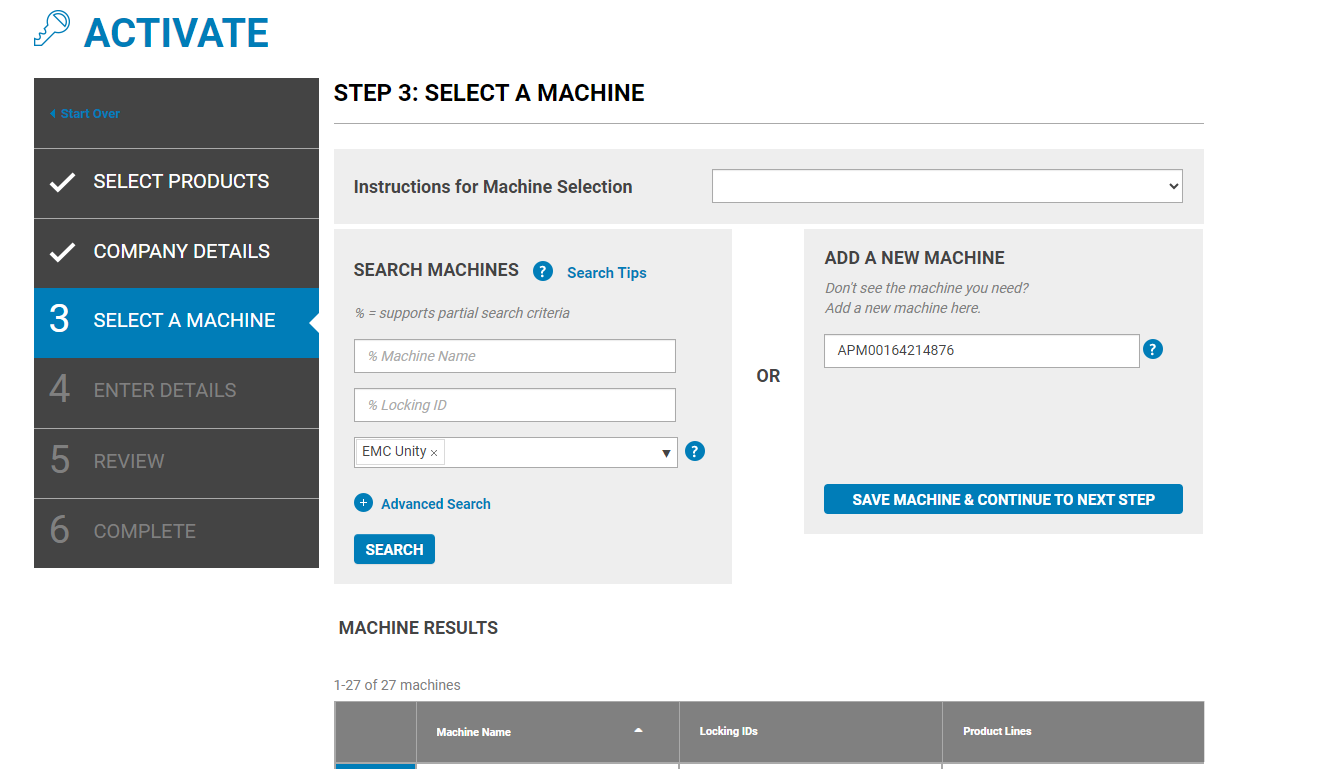1332x769 pixels.
Task: Click the Start Over link
Action: pos(89,113)
